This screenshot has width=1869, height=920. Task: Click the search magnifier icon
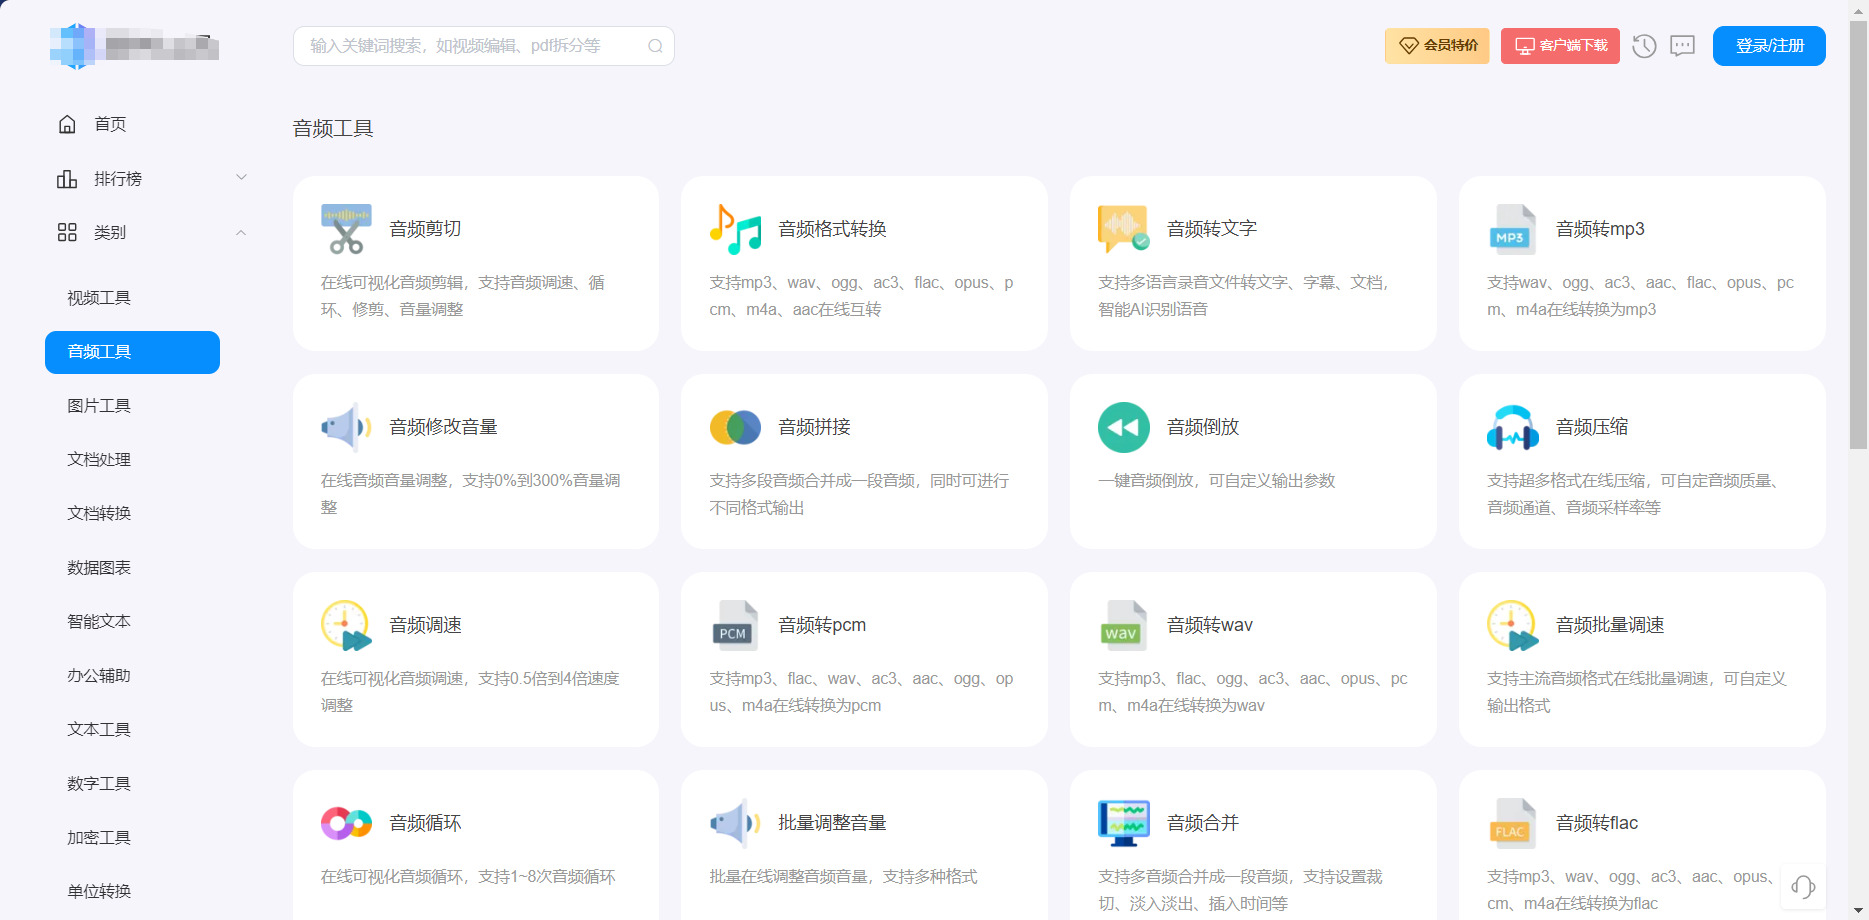[x=655, y=46]
